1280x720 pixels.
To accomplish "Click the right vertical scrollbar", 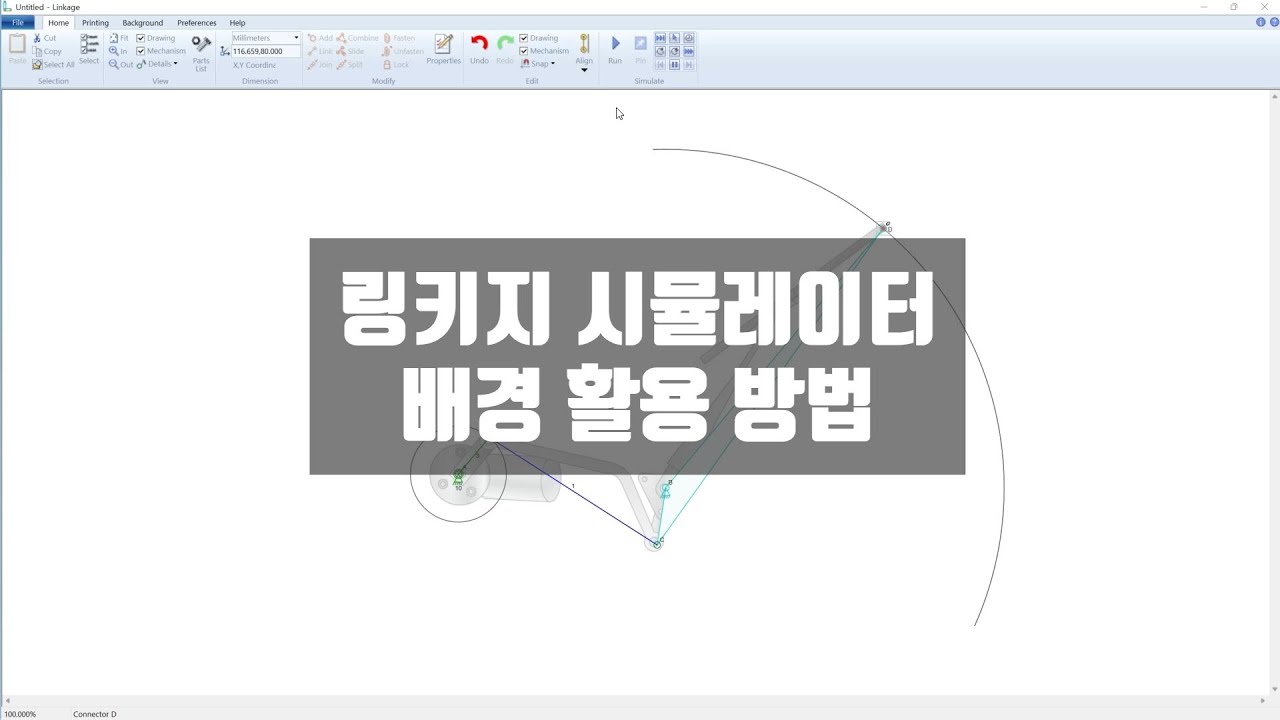I will 1275,392.
